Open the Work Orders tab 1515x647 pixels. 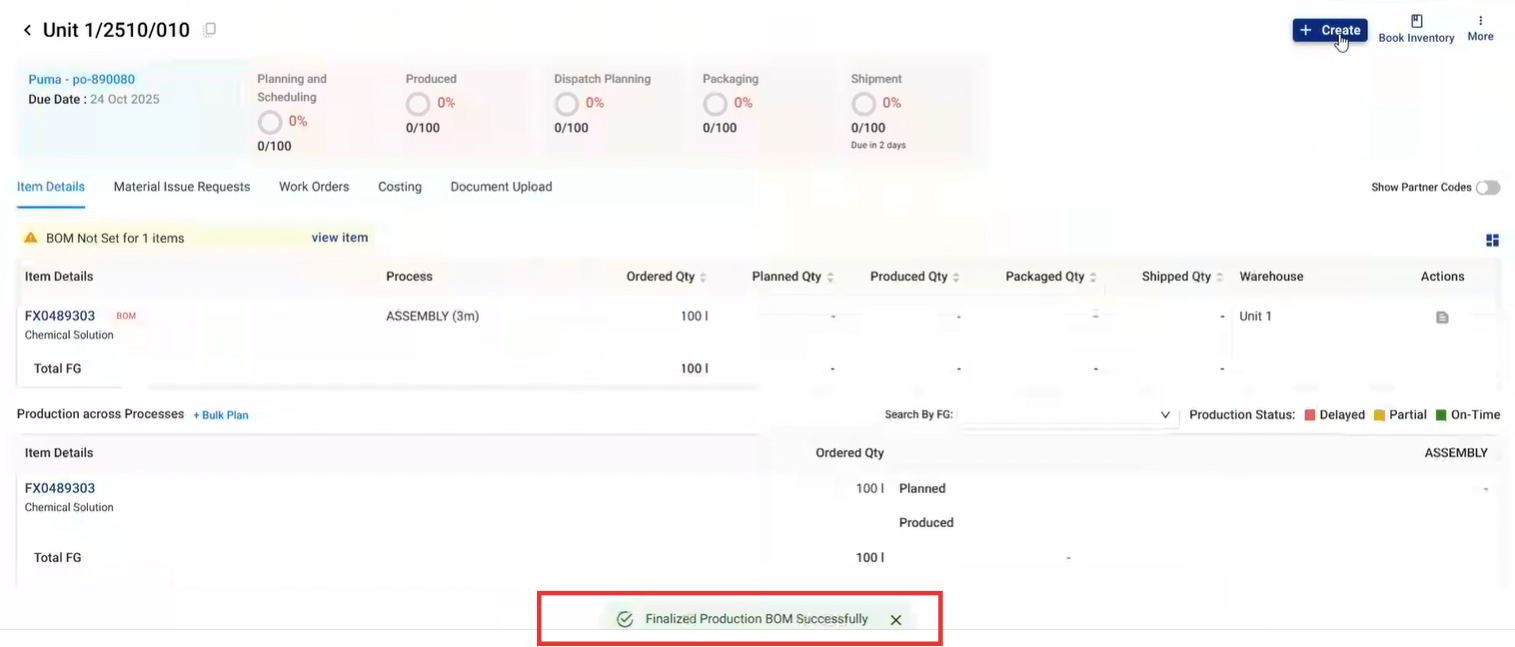314,187
